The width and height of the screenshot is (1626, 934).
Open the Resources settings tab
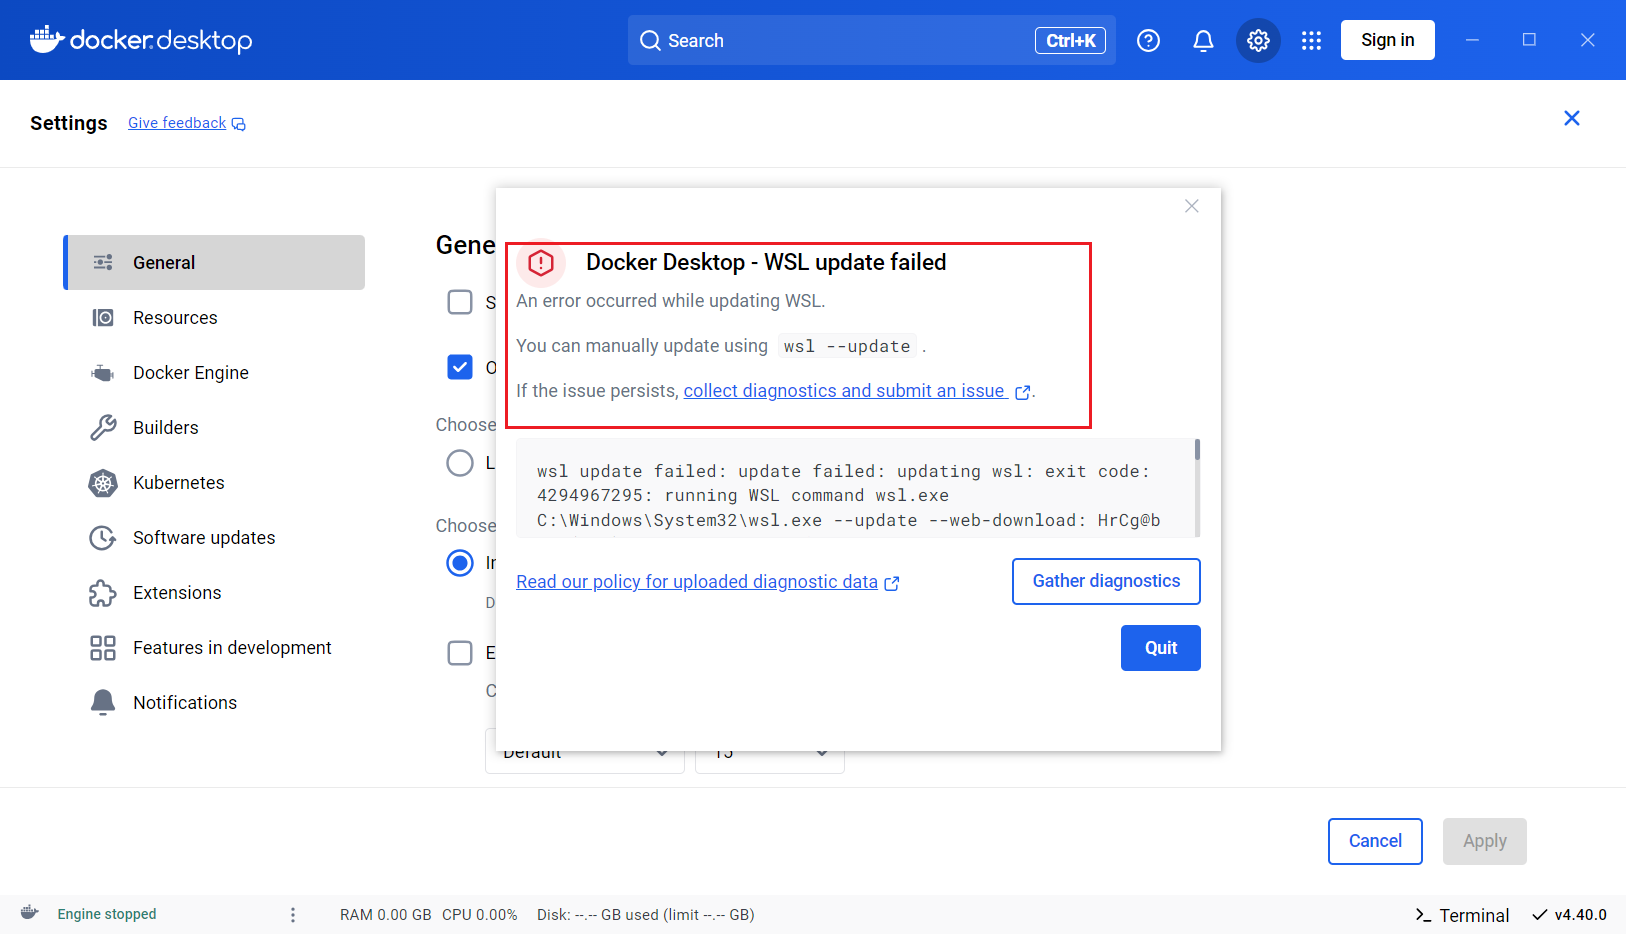coord(214,317)
